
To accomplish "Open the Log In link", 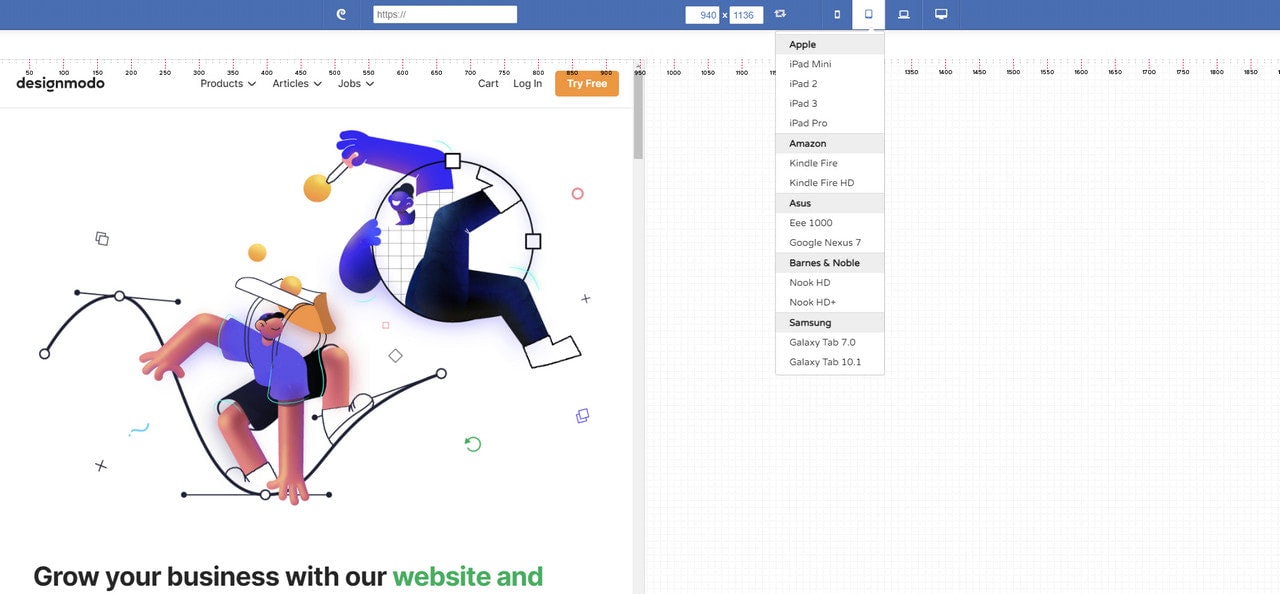I will tap(527, 84).
